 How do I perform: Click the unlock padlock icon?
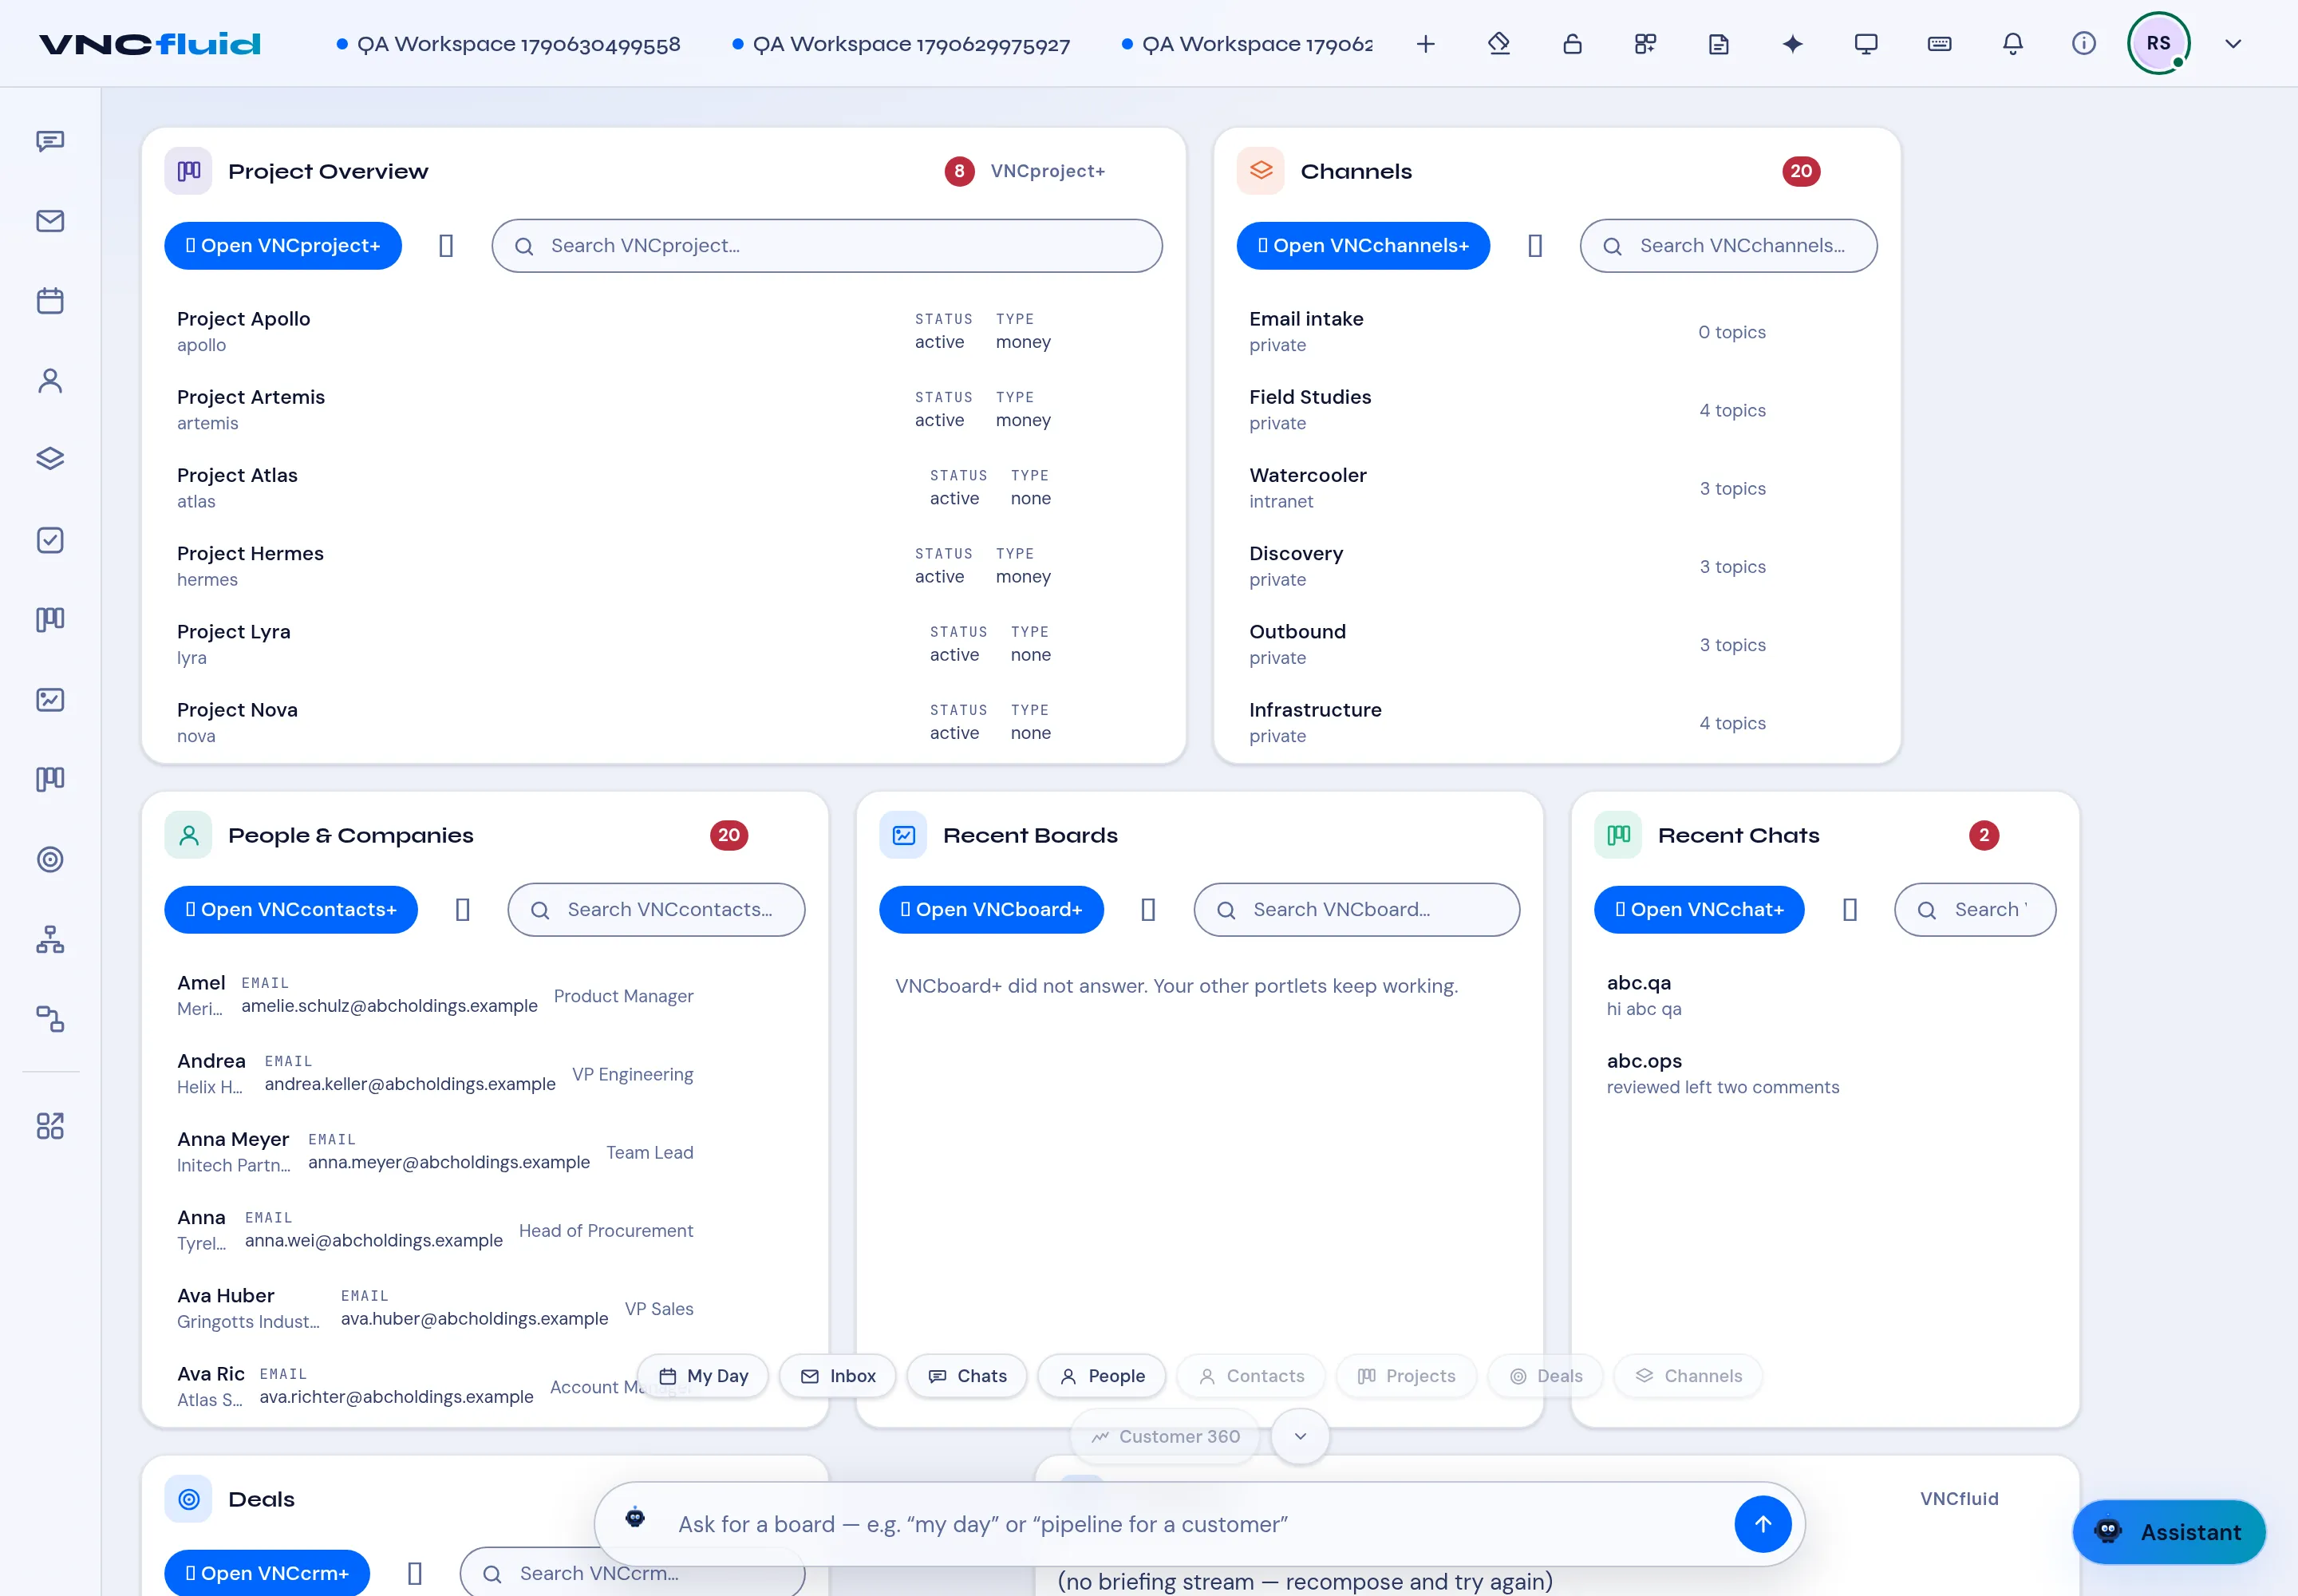coord(1572,44)
